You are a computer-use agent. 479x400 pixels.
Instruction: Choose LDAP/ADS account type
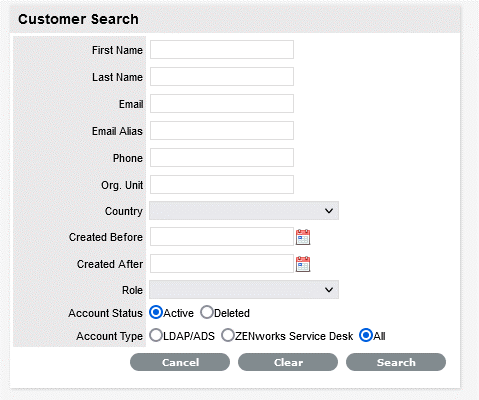[156, 335]
